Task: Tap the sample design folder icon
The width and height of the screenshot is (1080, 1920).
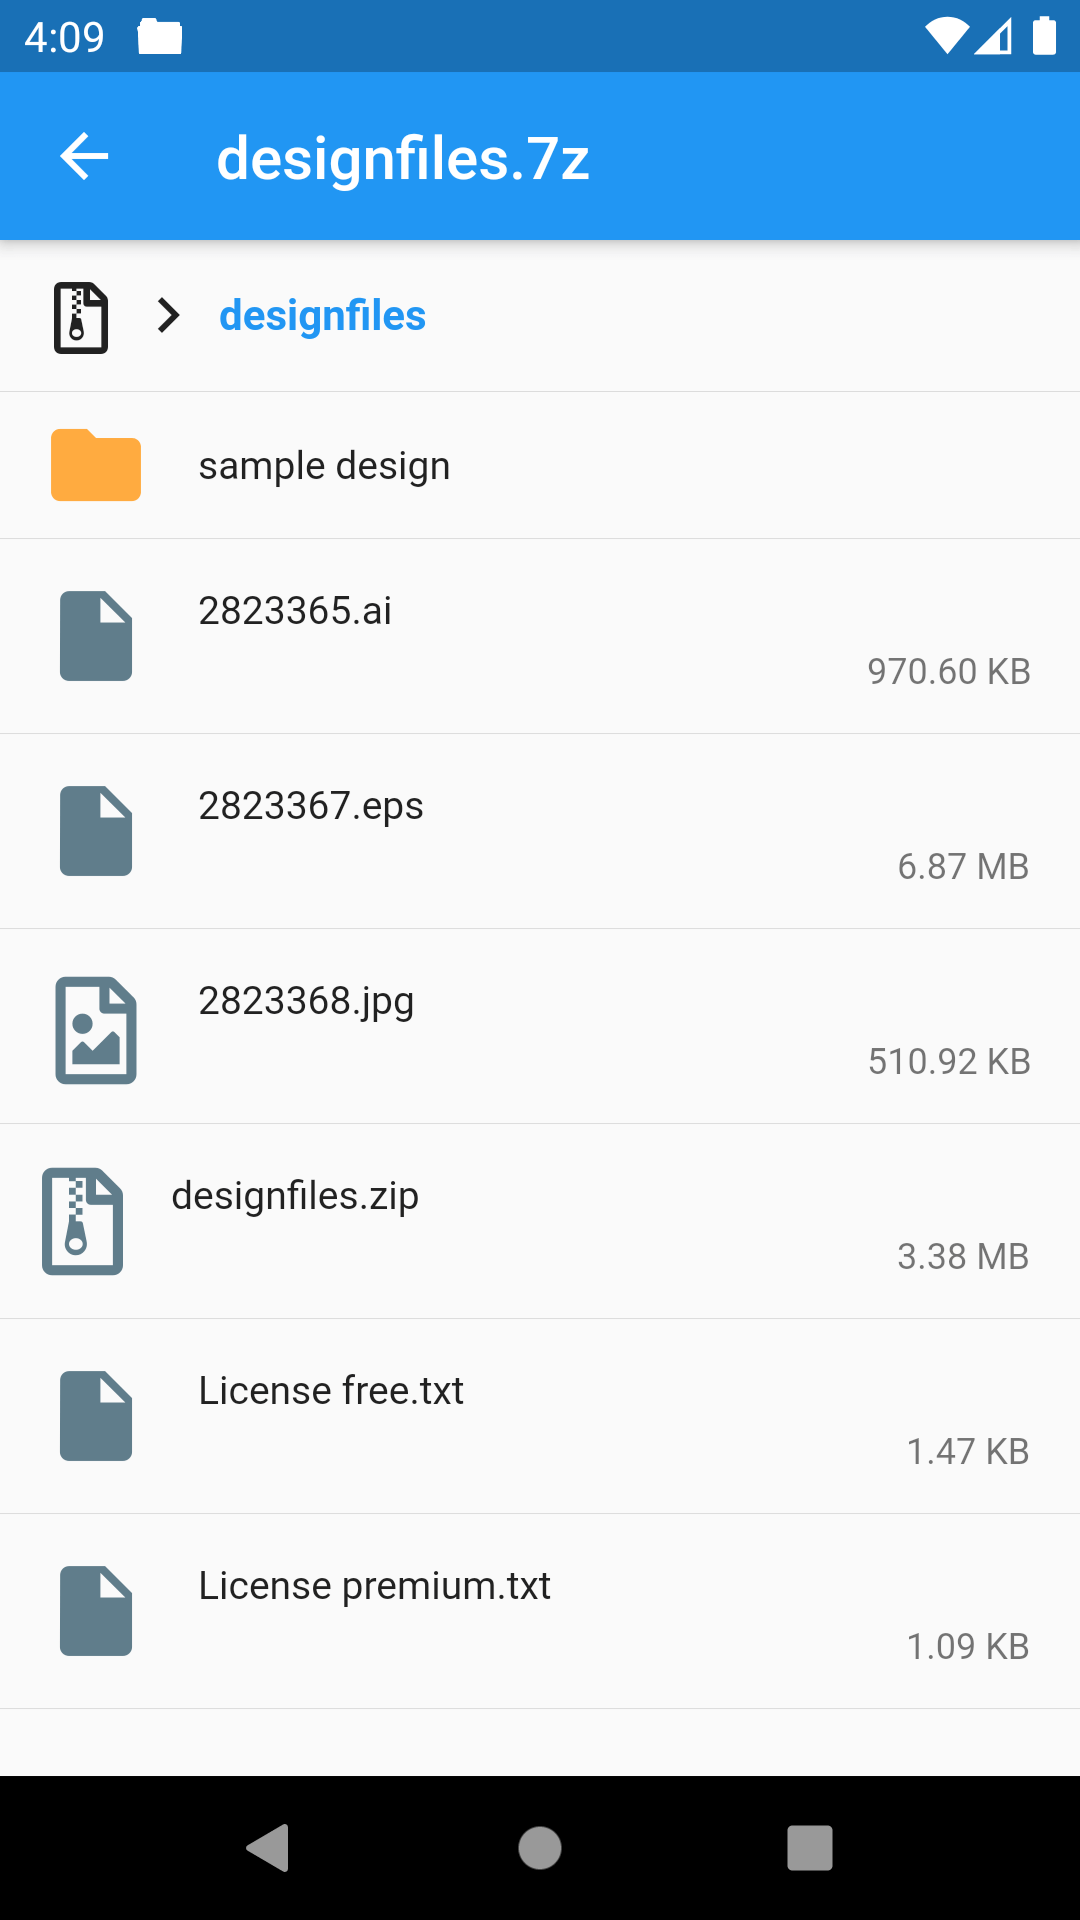Action: click(96, 465)
